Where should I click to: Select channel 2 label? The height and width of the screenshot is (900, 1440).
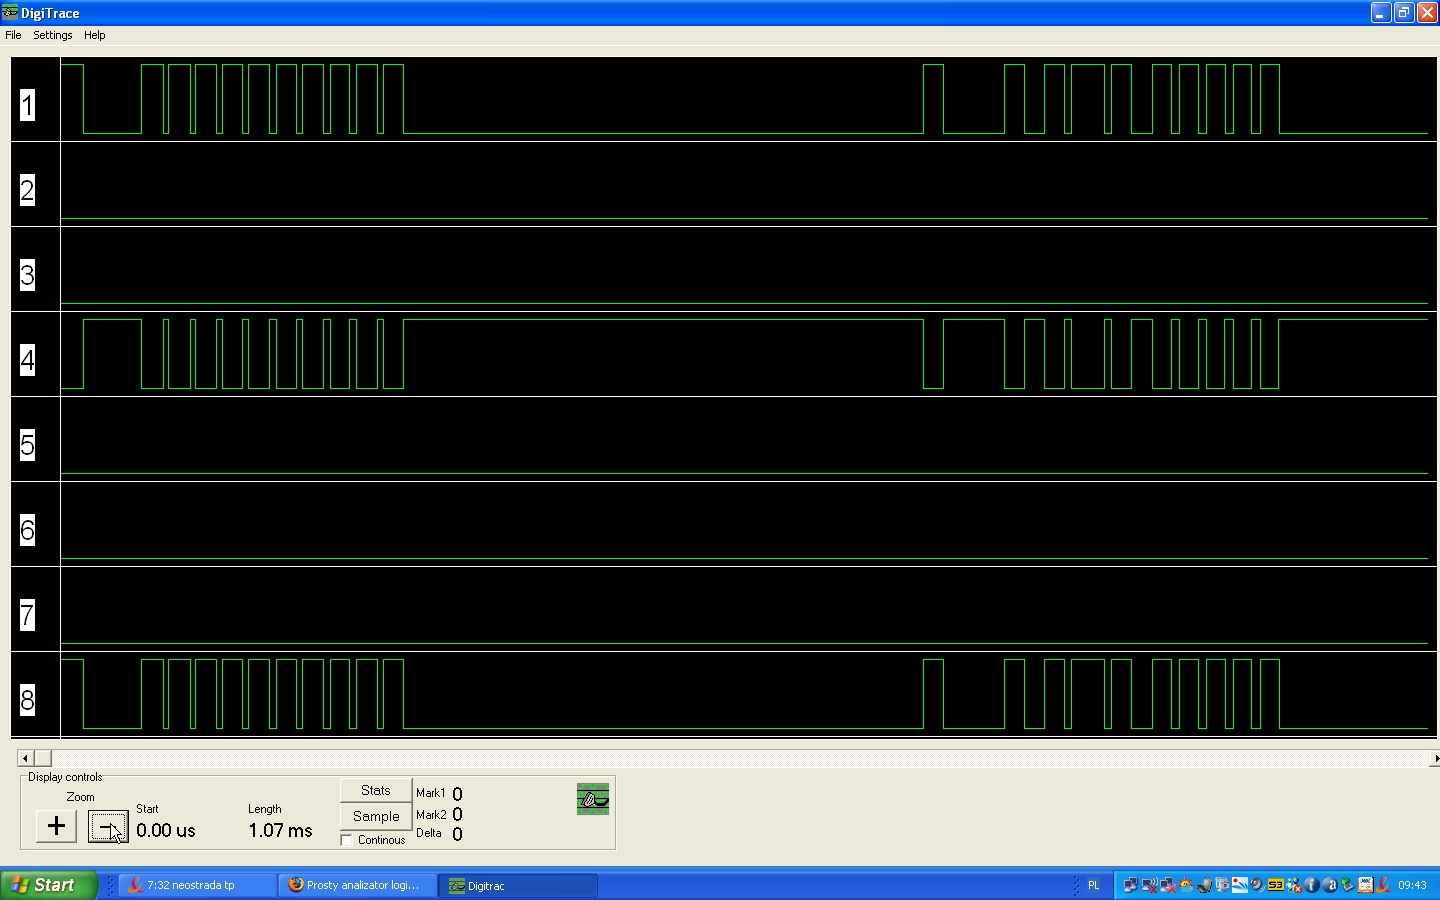[x=28, y=190]
